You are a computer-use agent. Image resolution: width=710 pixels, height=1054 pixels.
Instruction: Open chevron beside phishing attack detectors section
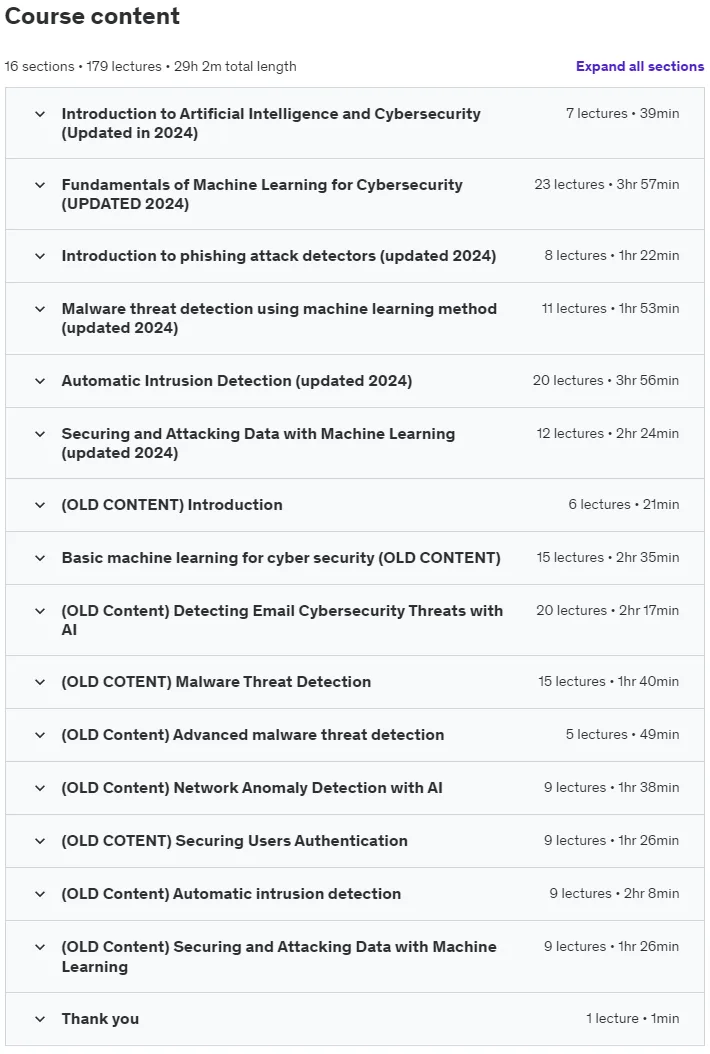(40, 256)
